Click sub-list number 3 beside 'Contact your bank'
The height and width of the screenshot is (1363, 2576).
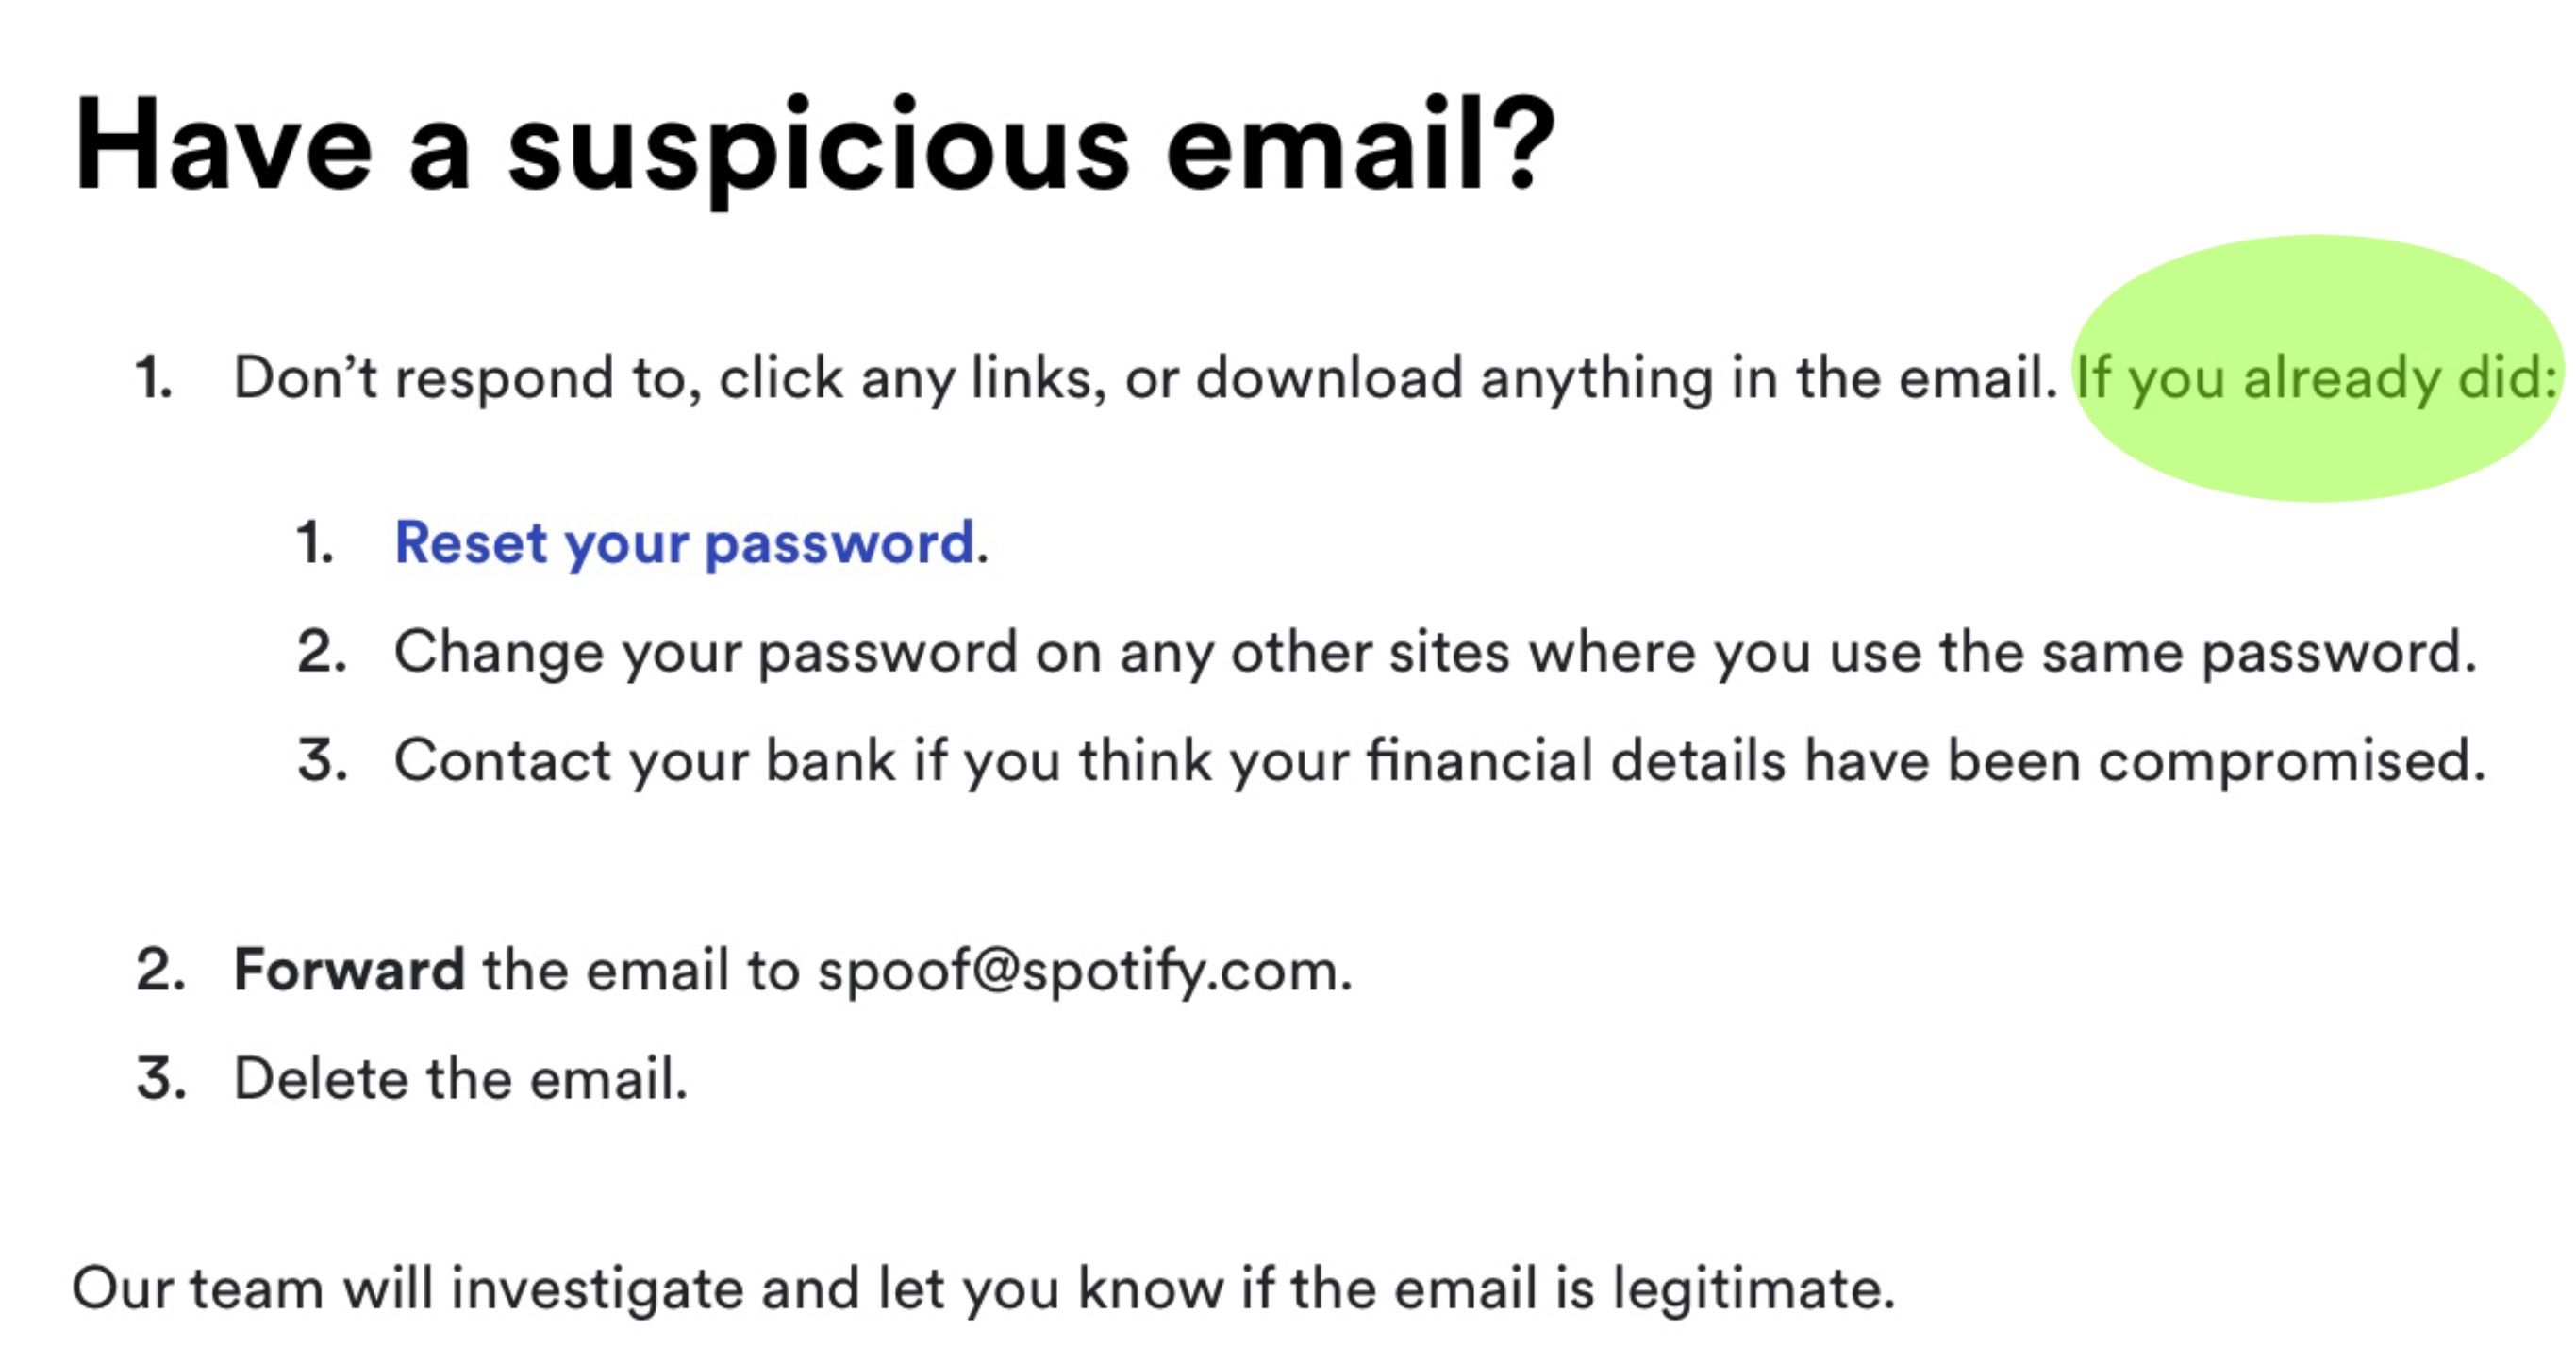322,761
